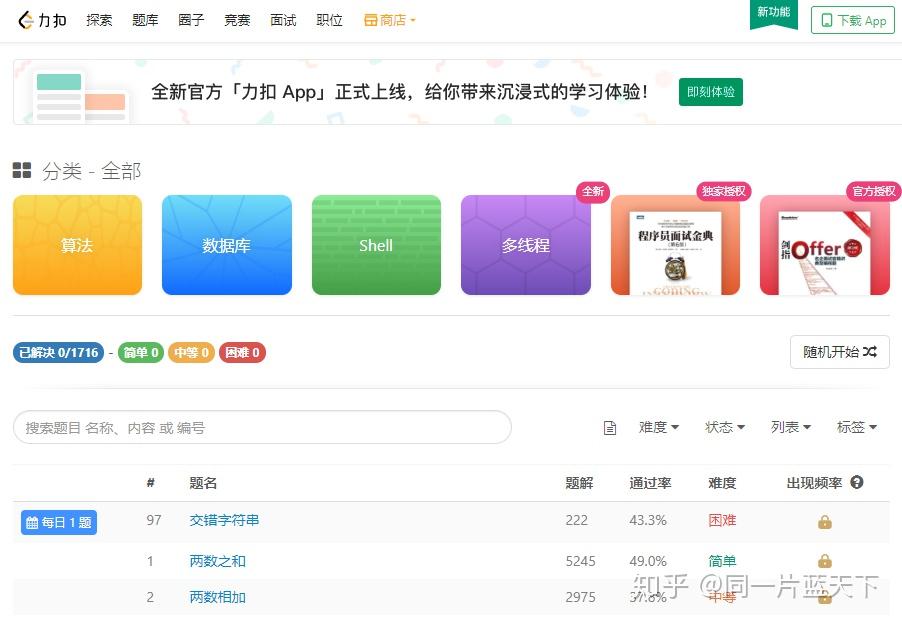The height and width of the screenshot is (623, 902).
Task: Toggle the 中等 0 difficulty filter pill
Action: (192, 352)
